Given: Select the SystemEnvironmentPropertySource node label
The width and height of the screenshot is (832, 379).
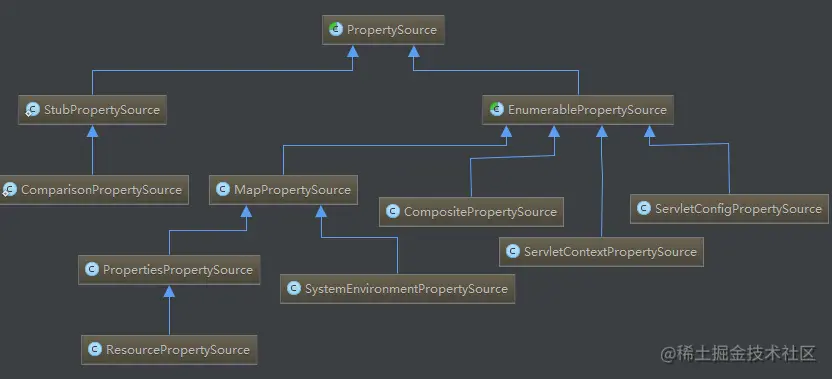Looking at the screenshot, I should (406, 289).
